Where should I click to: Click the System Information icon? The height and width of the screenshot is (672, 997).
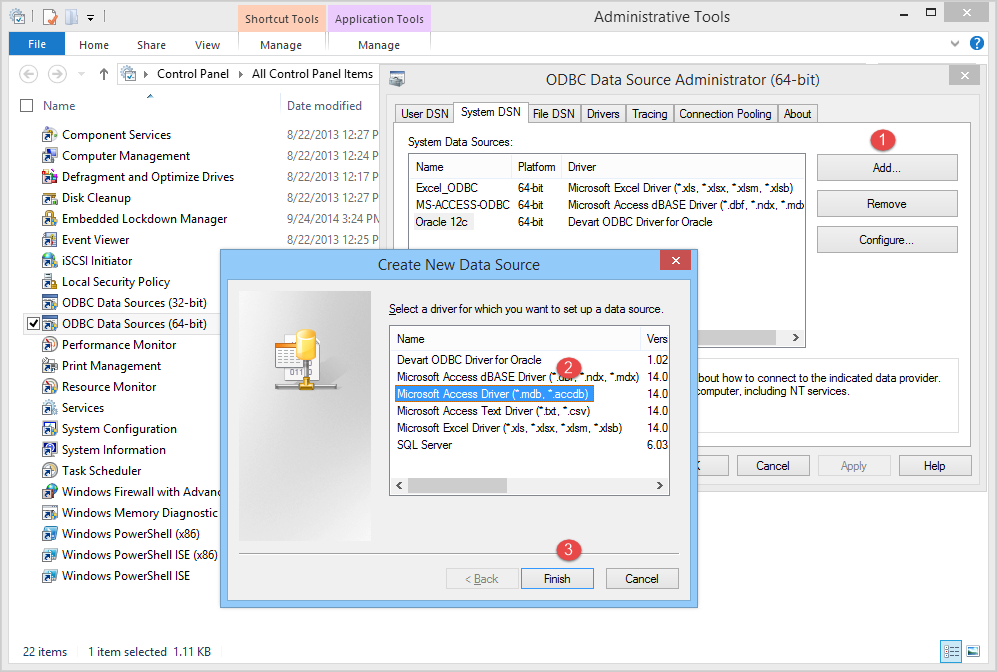coord(50,449)
